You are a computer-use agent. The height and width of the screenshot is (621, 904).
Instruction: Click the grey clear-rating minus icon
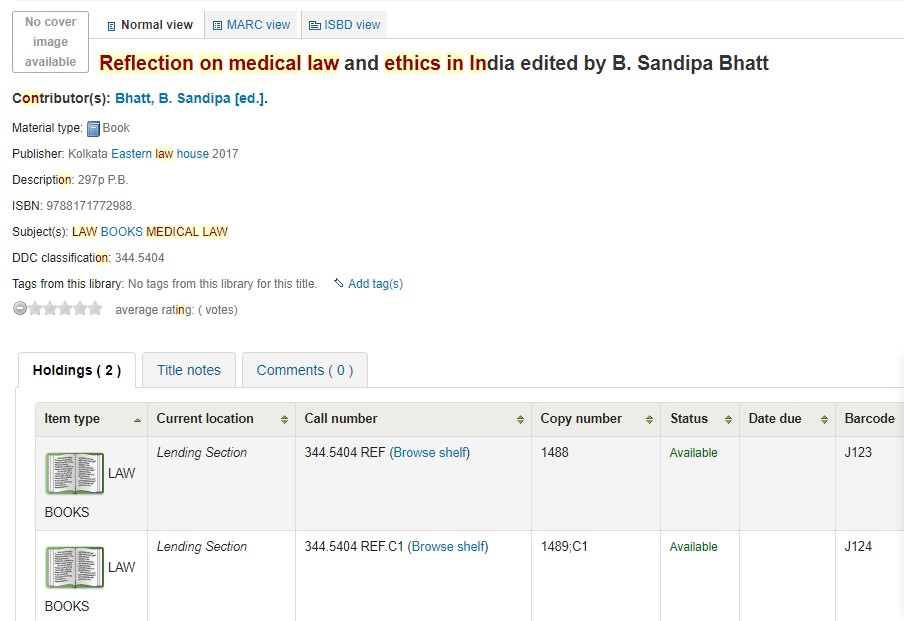[x=20, y=309]
